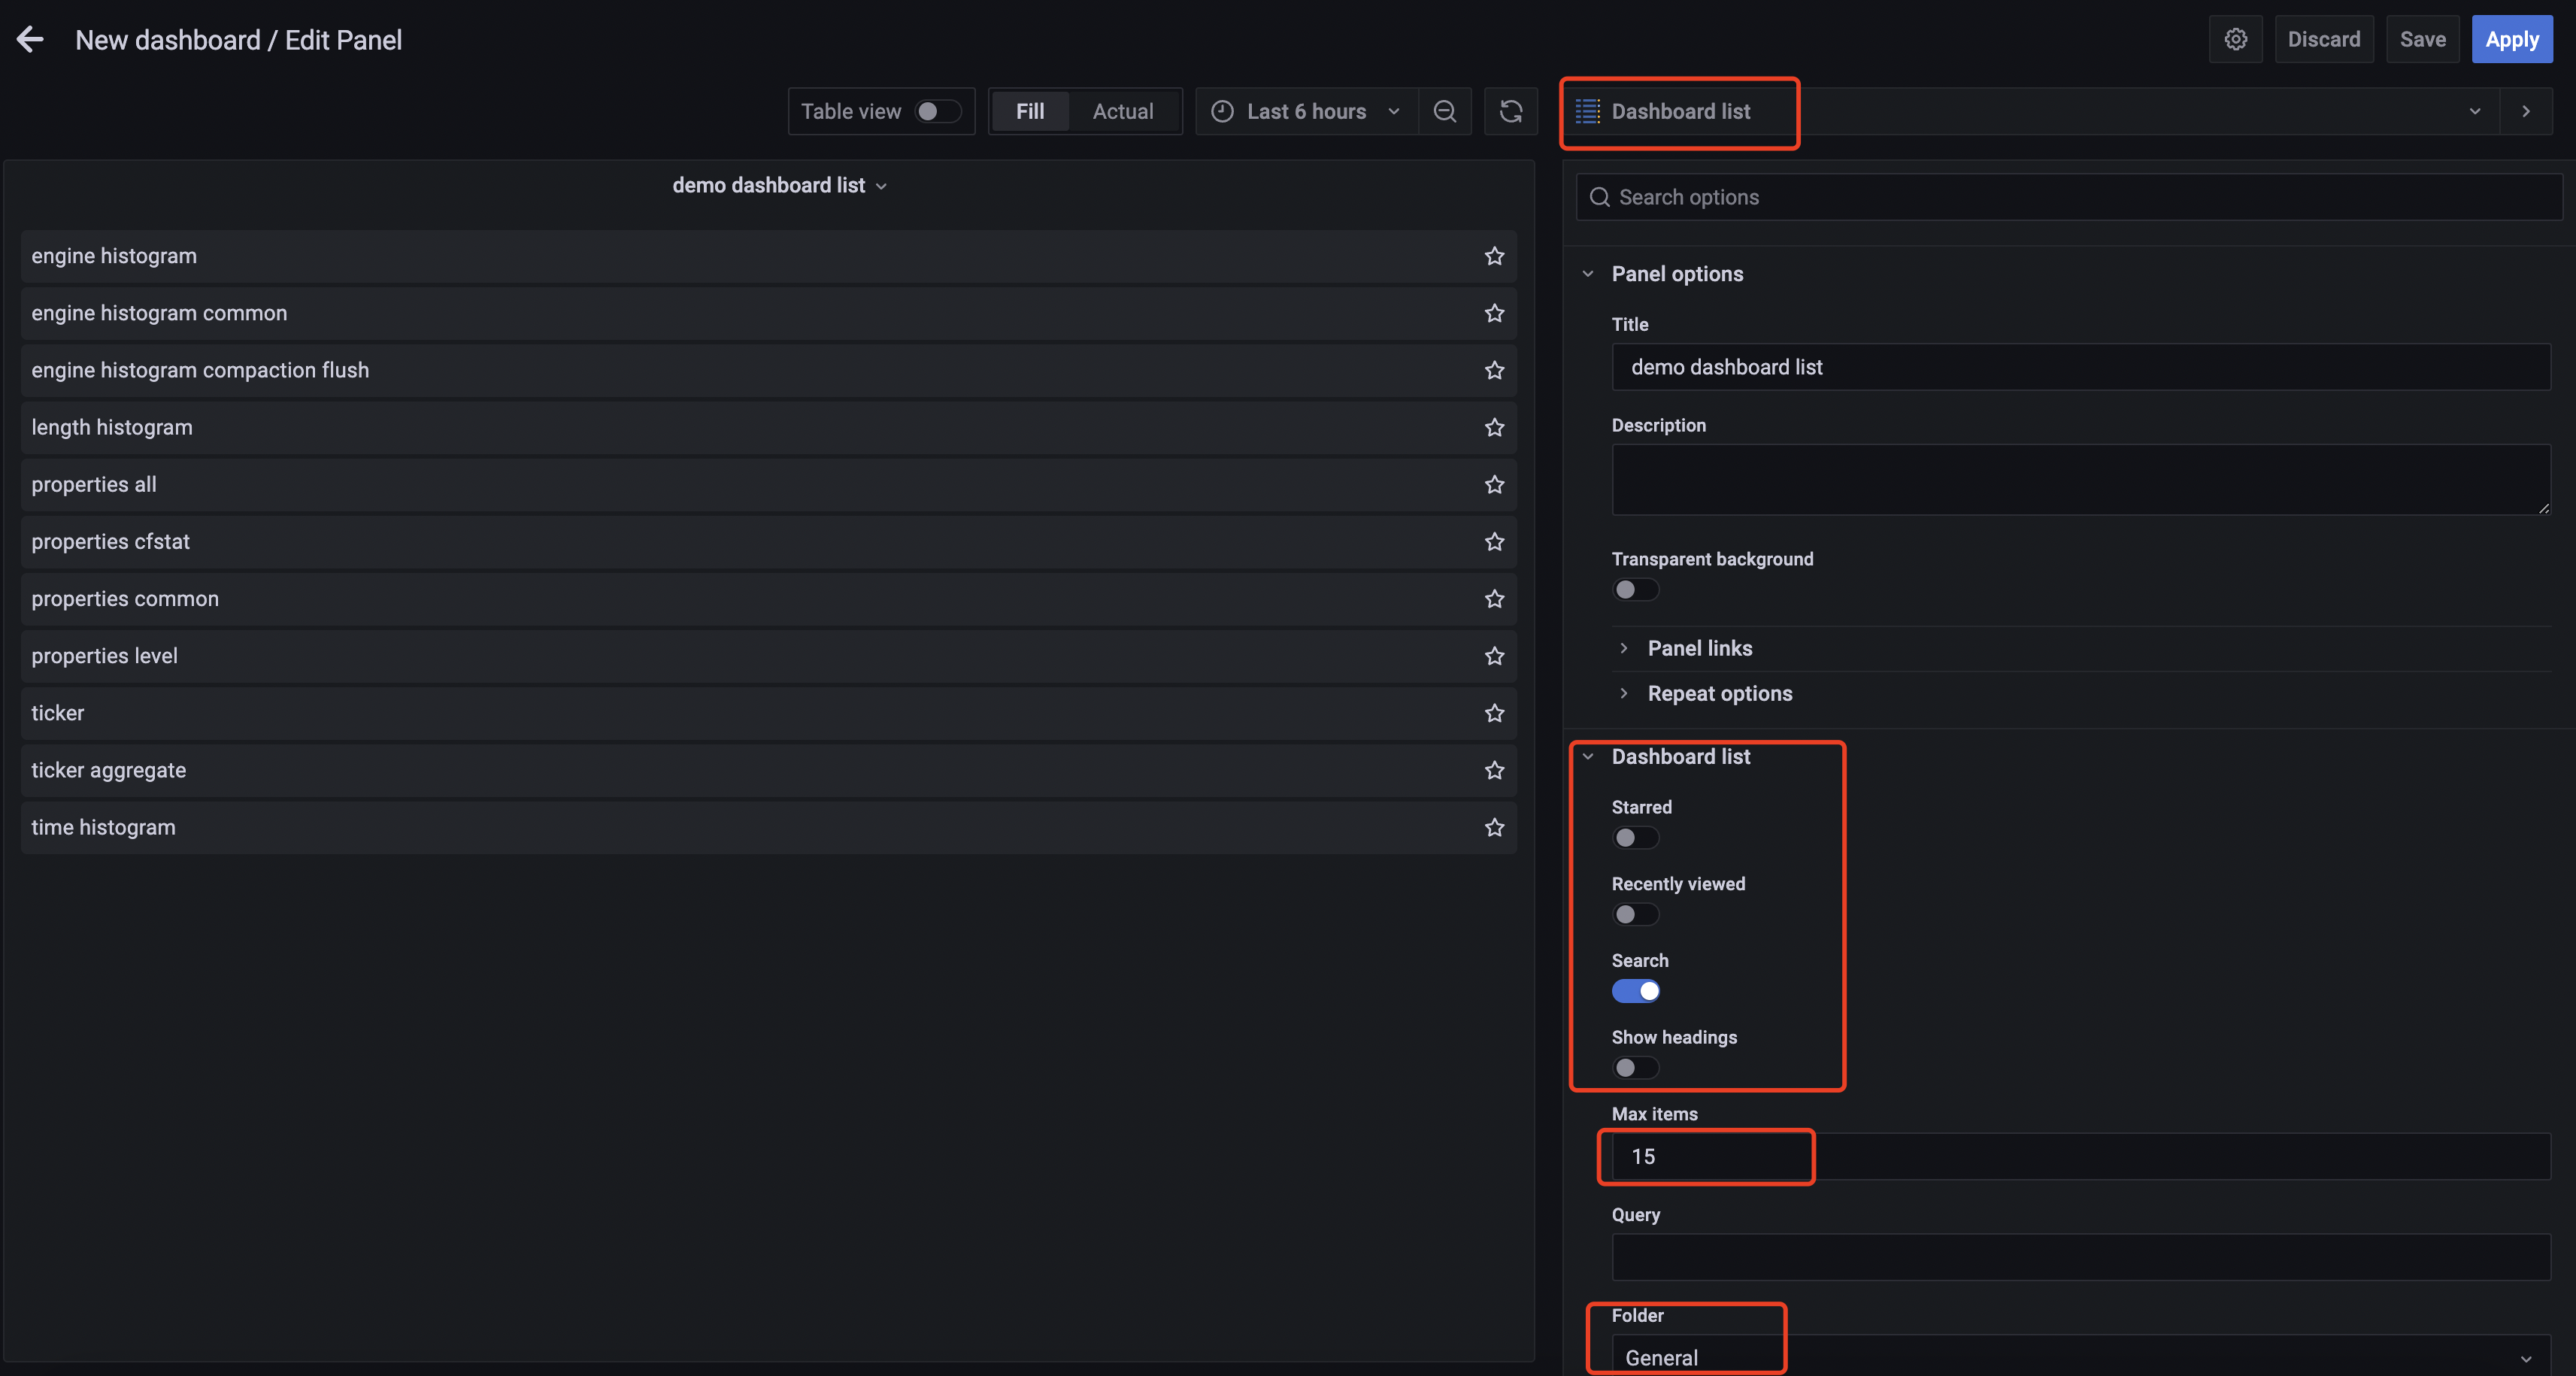Disable the Search toggle
Image resolution: width=2576 pixels, height=1376 pixels.
click(1635, 991)
